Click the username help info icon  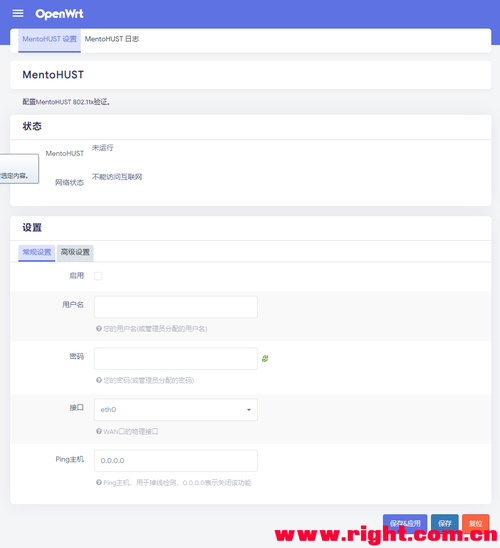(x=99, y=329)
